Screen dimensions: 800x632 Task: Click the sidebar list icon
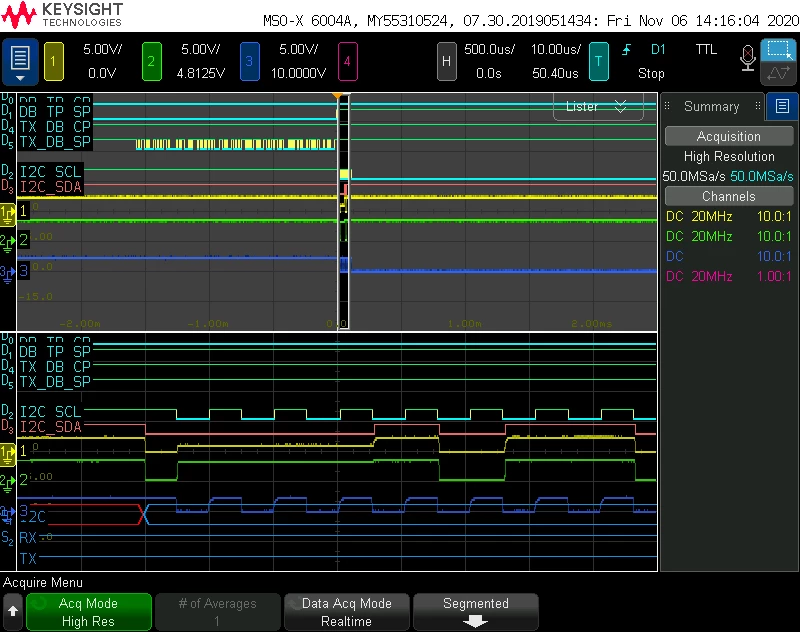pos(782,106)
